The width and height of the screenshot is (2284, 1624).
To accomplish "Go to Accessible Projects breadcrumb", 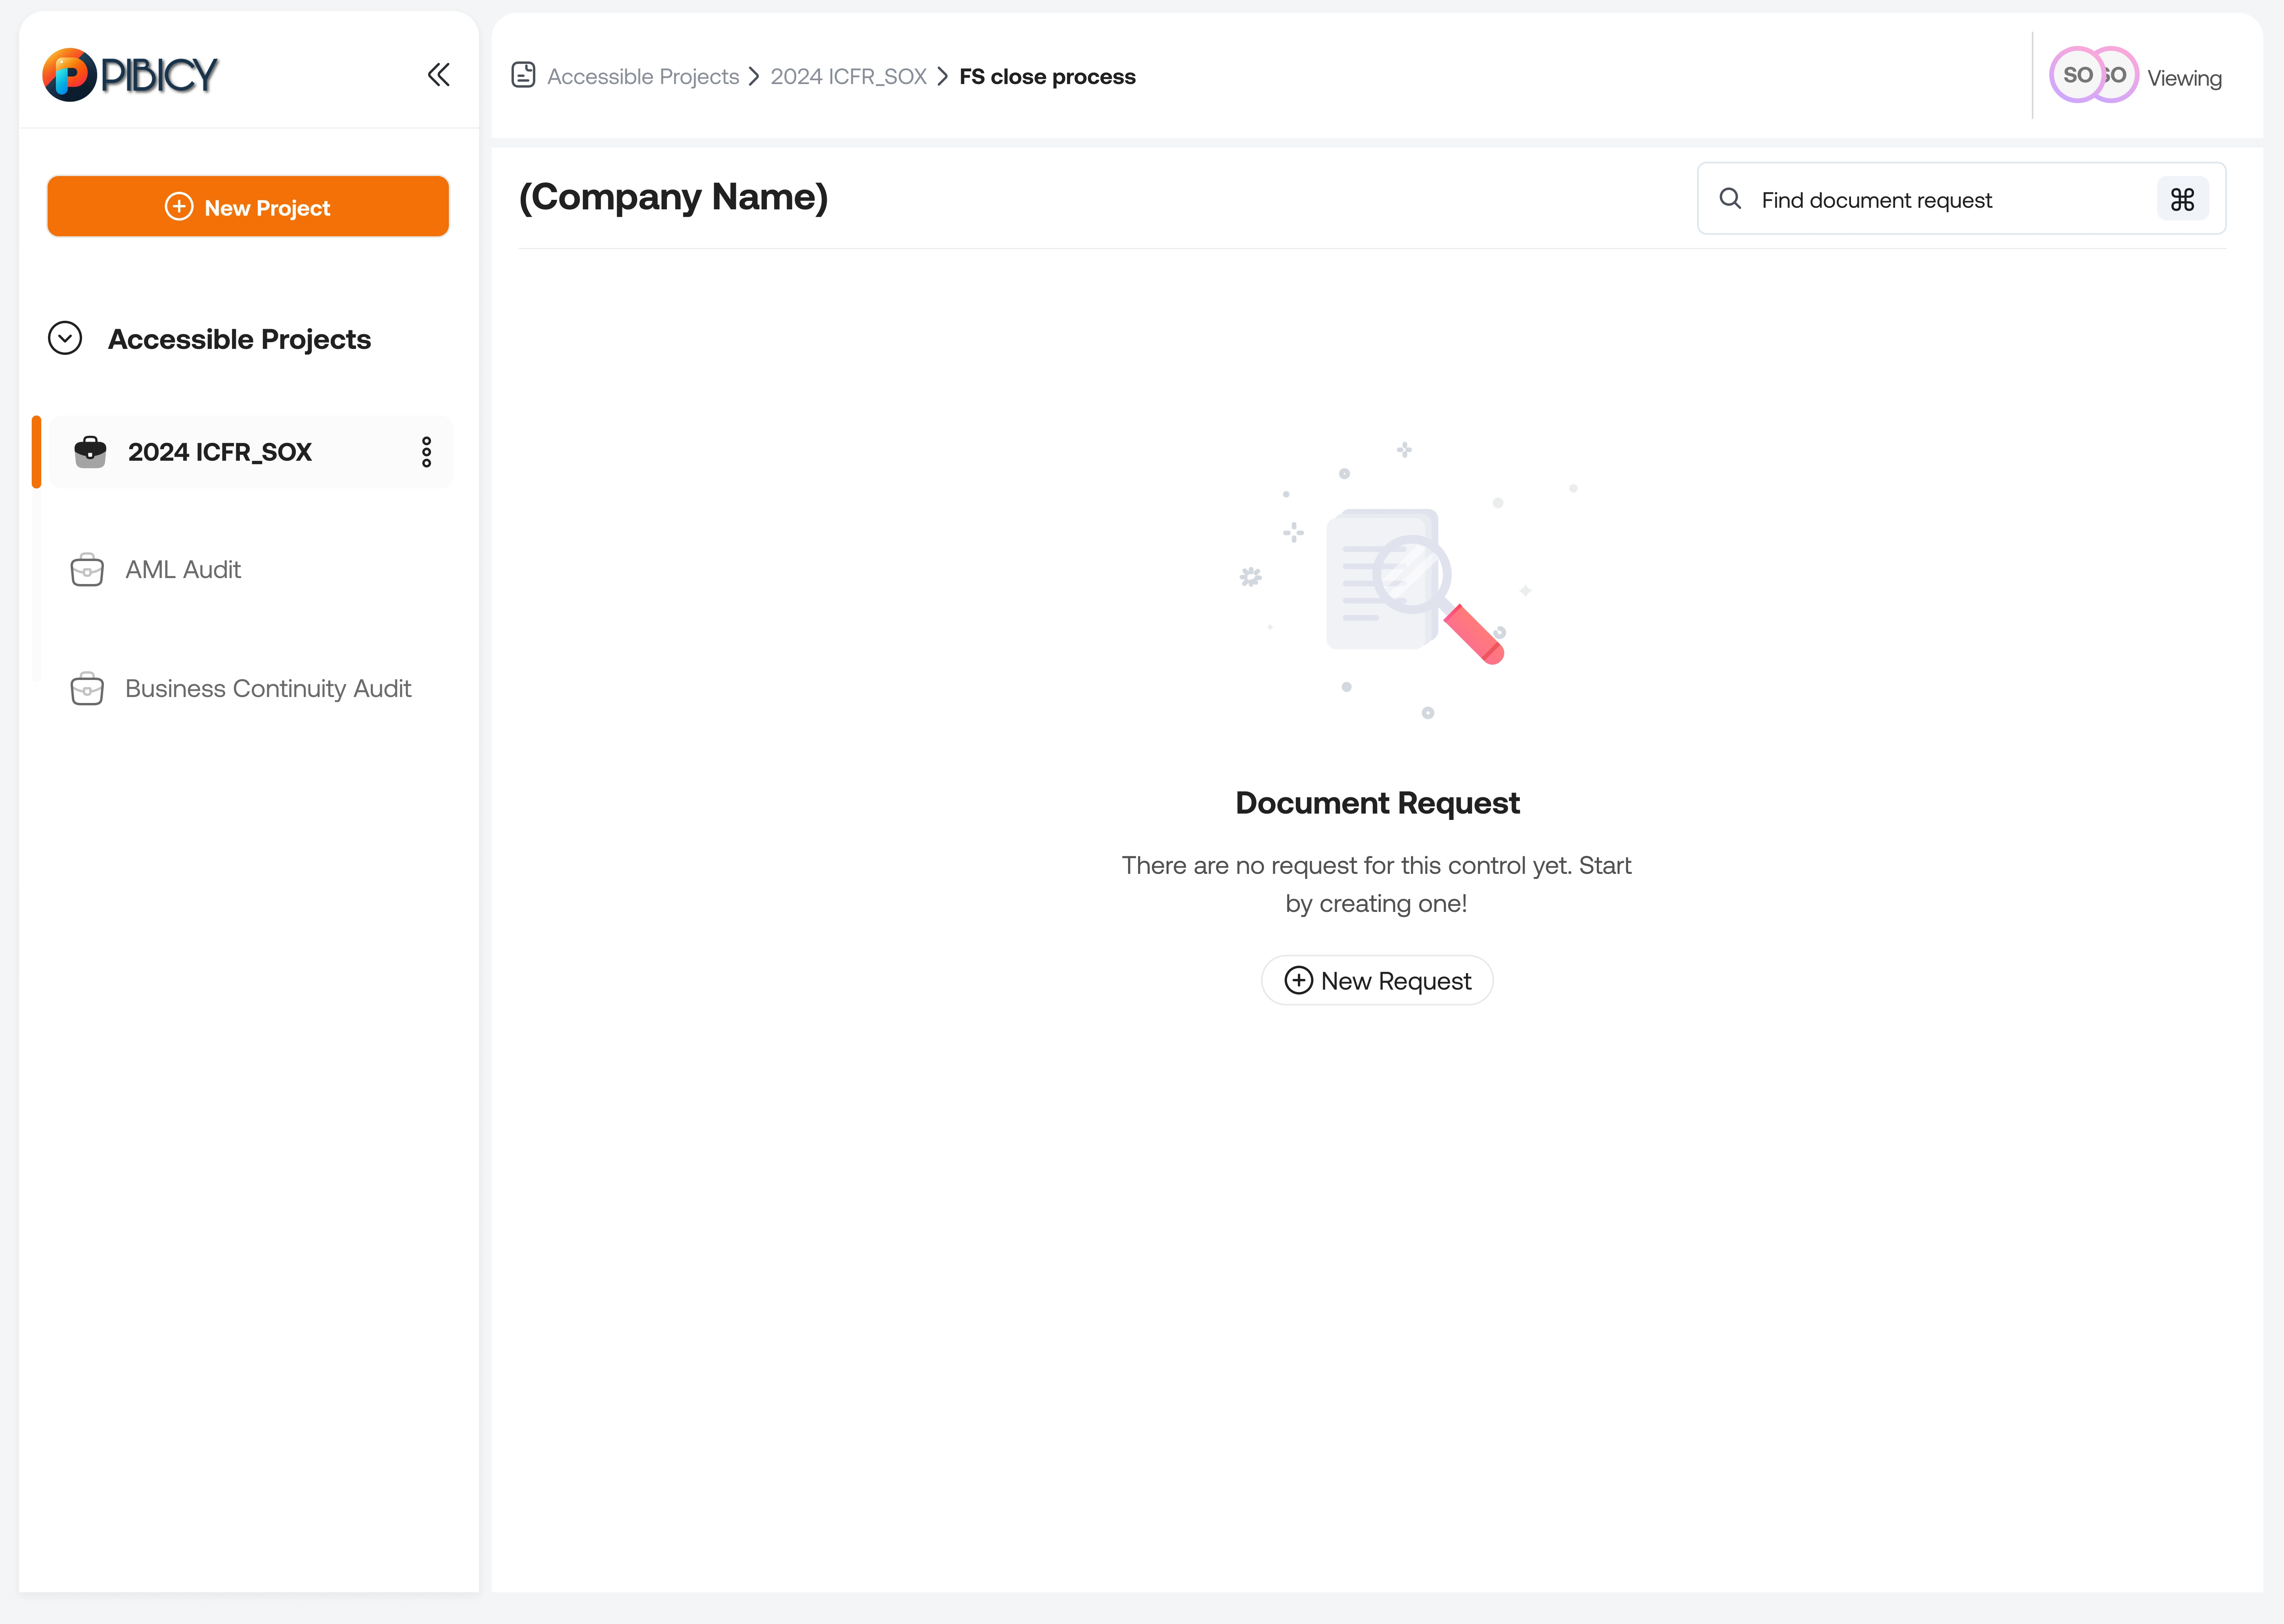I will (x=643, y=77).
